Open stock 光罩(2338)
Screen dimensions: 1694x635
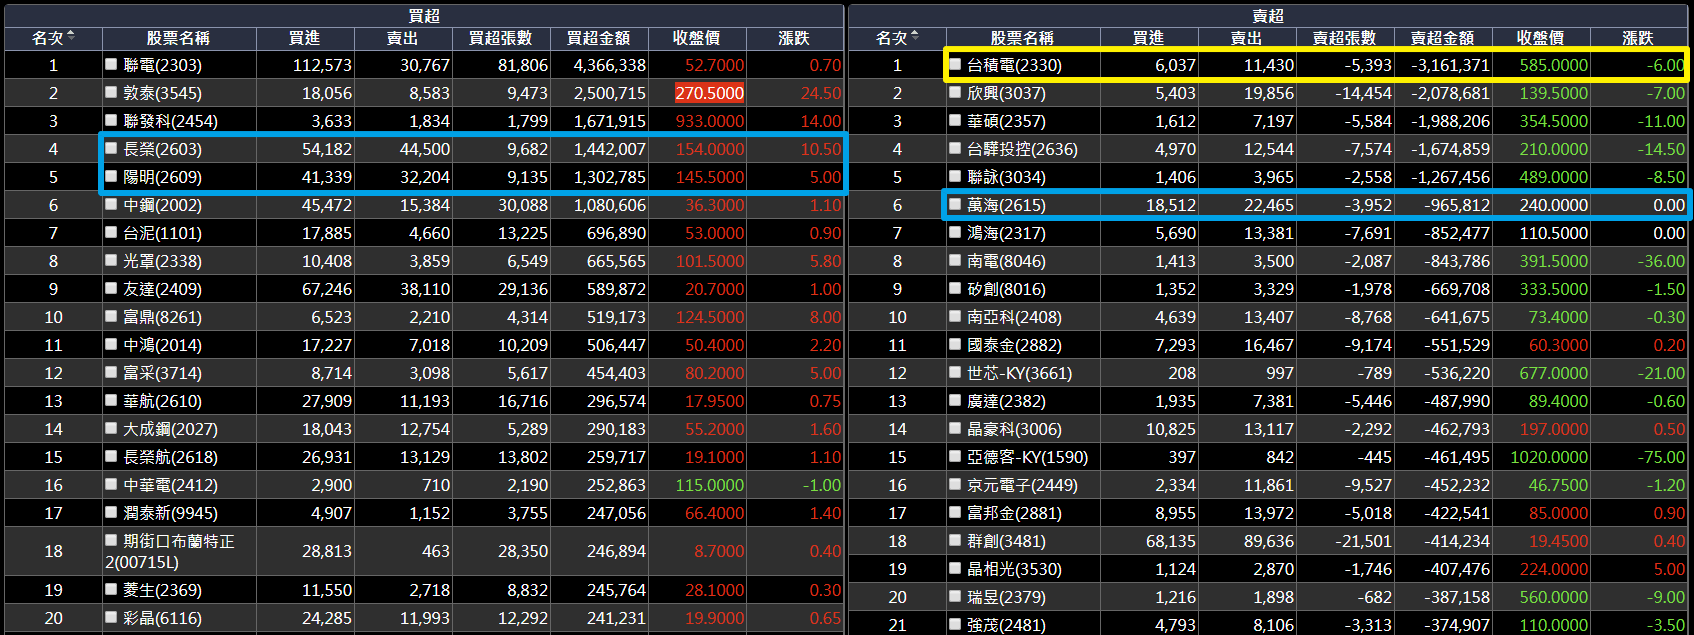point(162,261)
